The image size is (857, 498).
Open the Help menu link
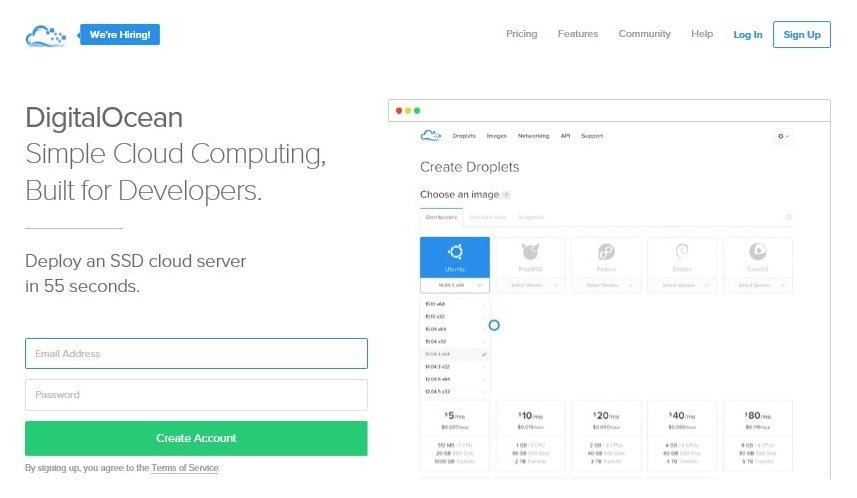click(702, 34)
